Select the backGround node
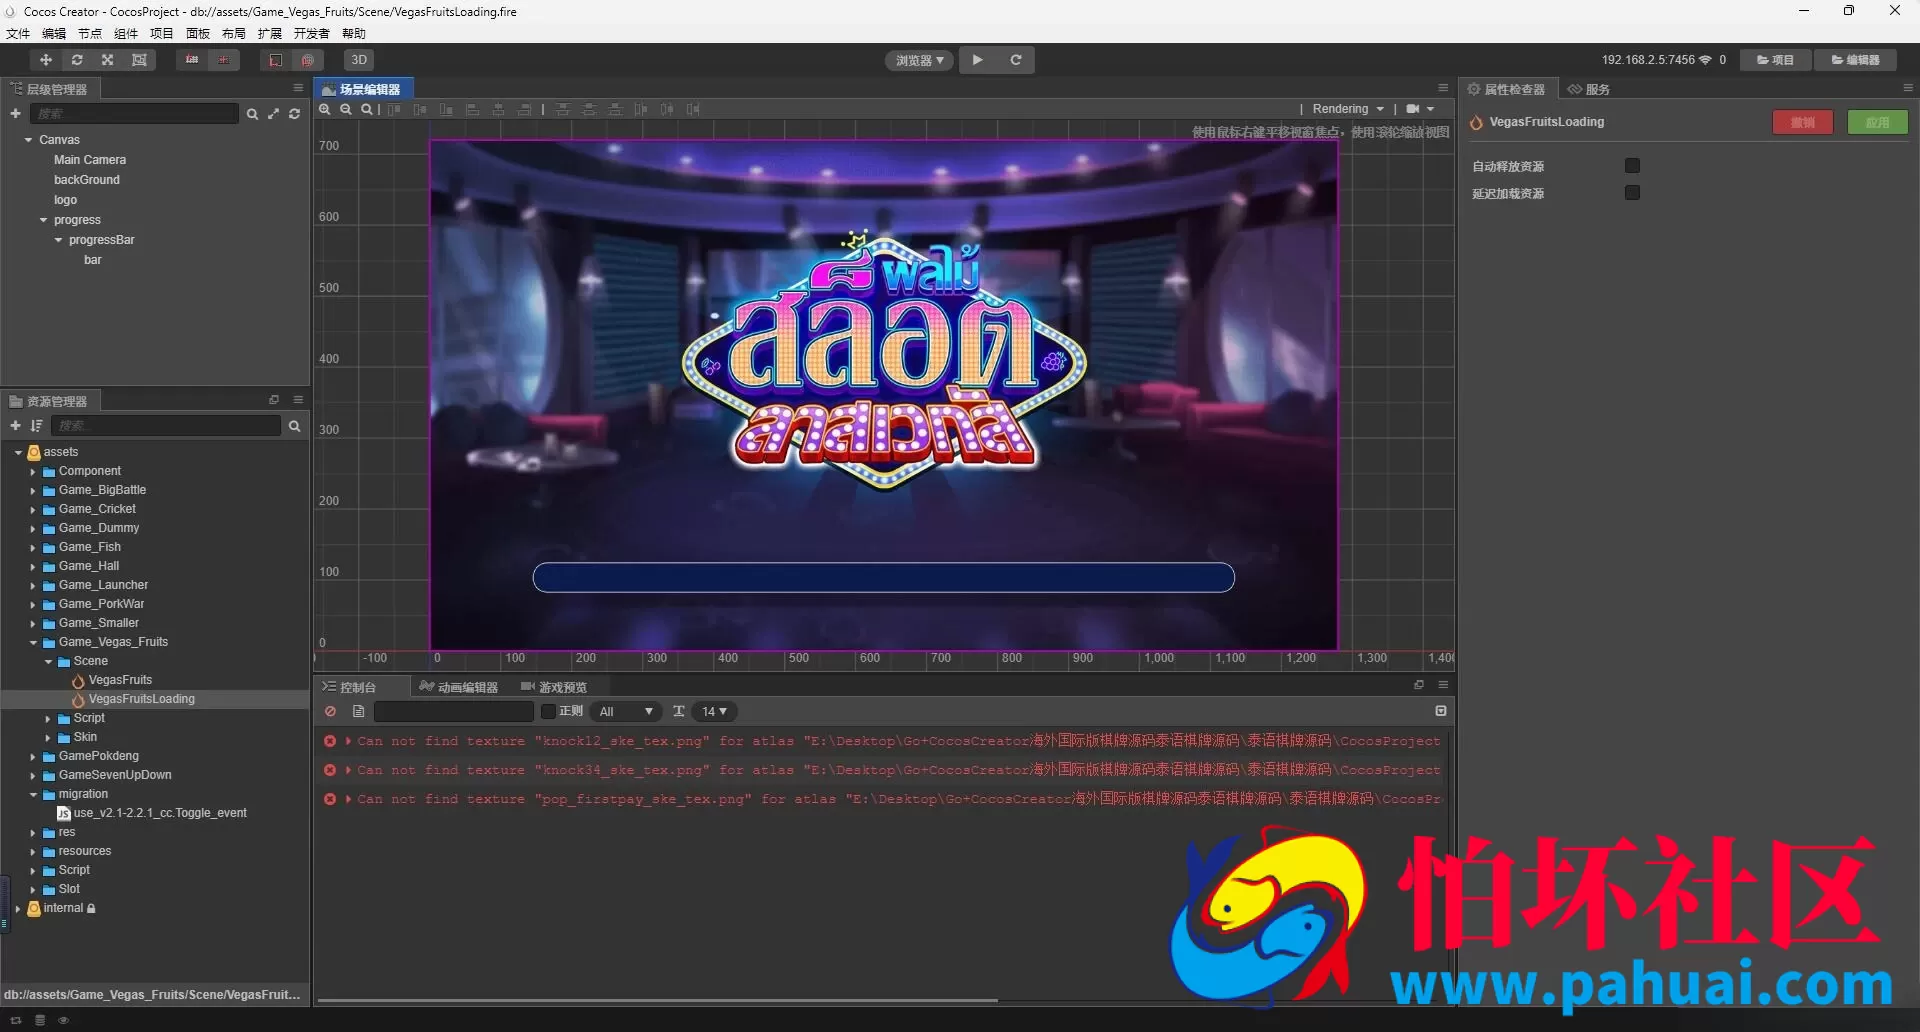 tap(87, 180)
